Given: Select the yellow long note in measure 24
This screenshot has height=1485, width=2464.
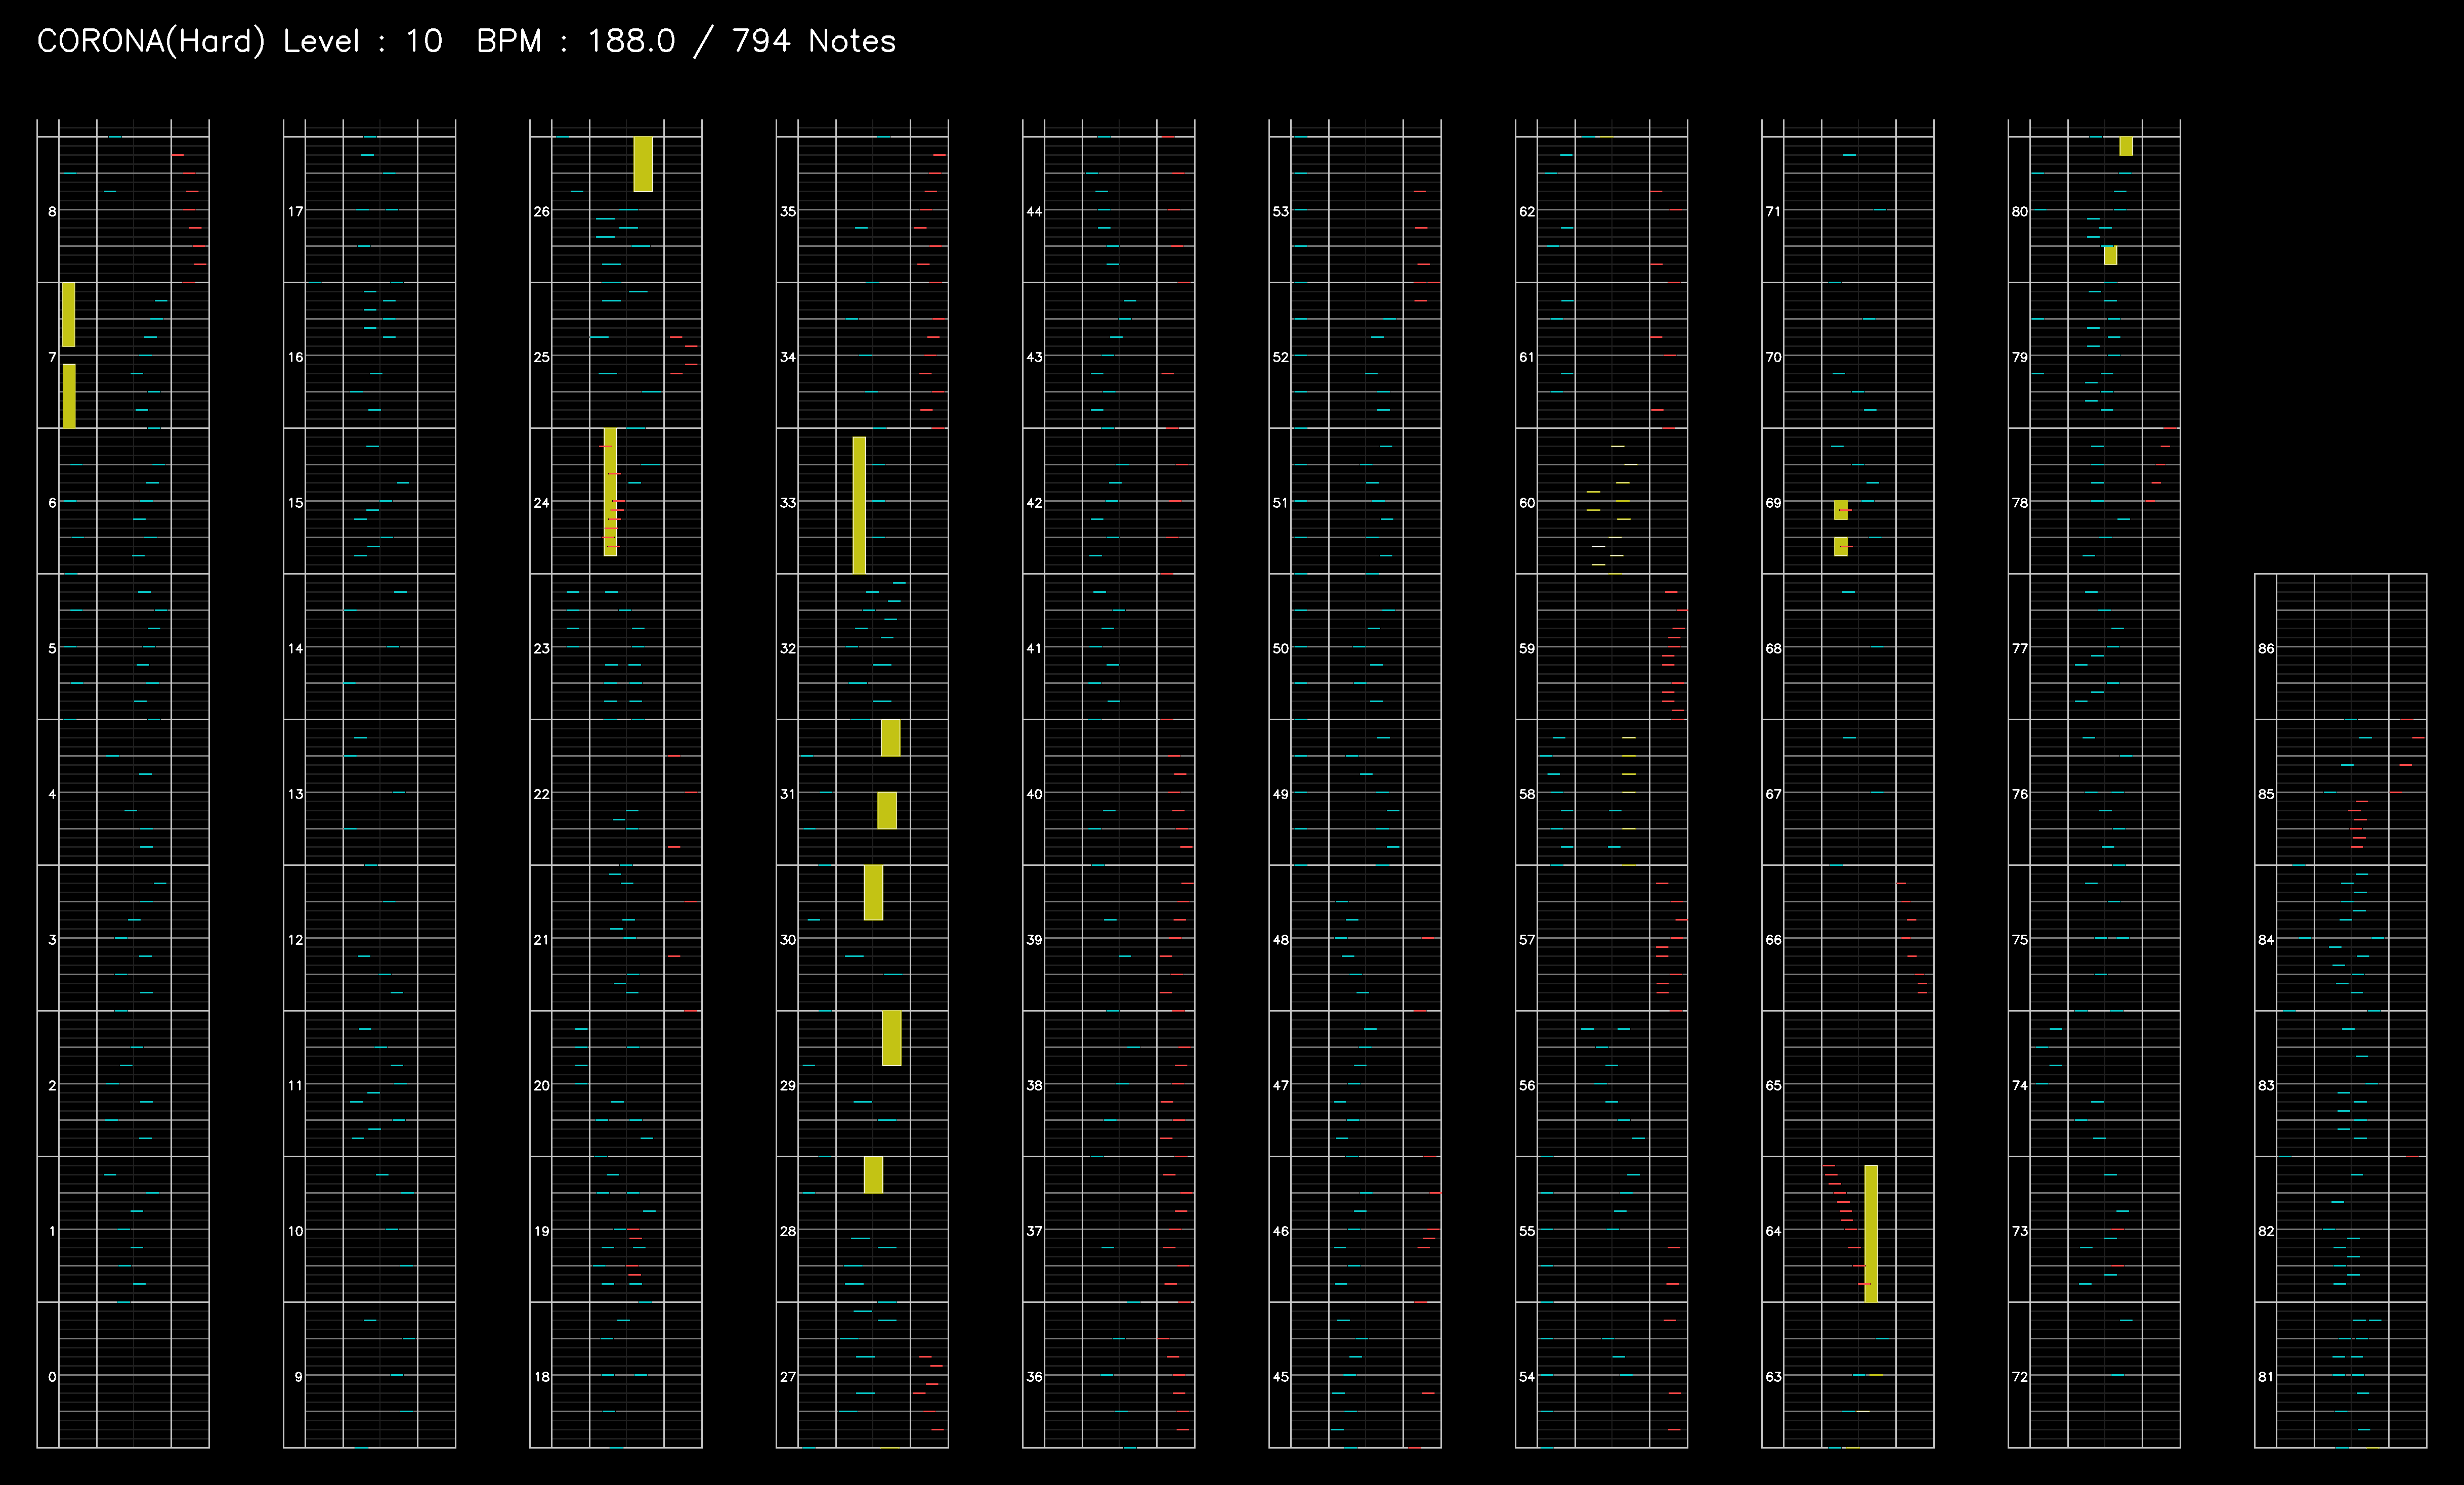Looking at the screenshot, I should pos(610,492).
